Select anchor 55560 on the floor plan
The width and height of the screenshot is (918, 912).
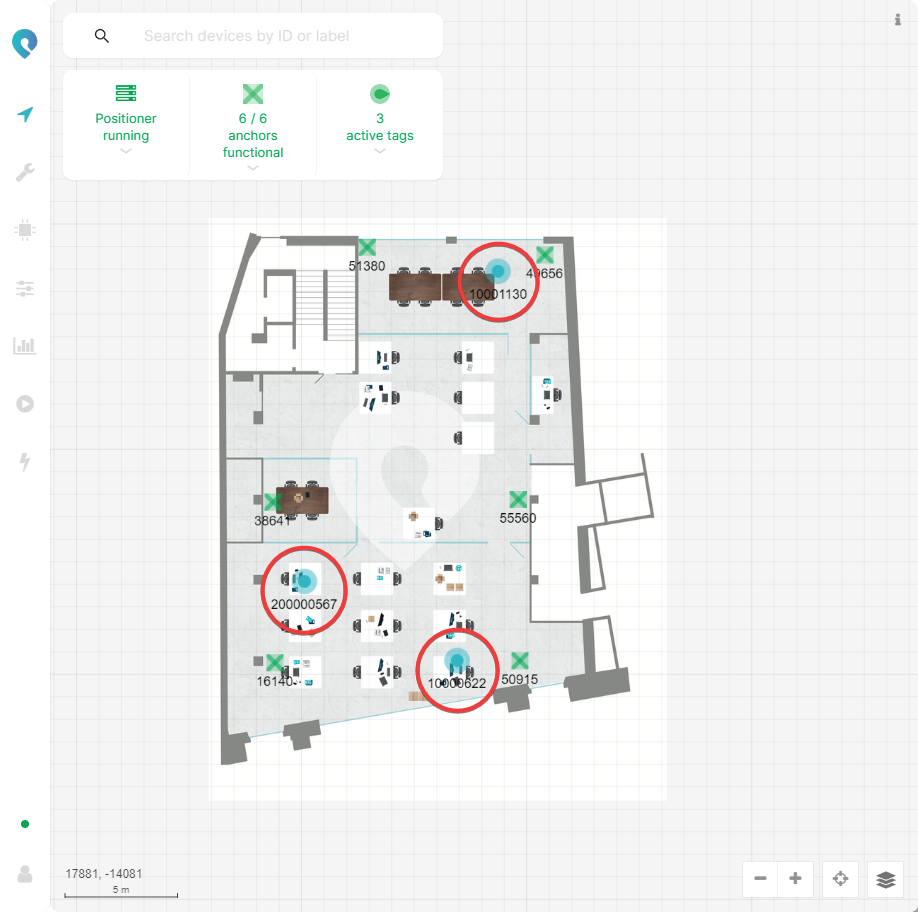click(x=518, y=499)
